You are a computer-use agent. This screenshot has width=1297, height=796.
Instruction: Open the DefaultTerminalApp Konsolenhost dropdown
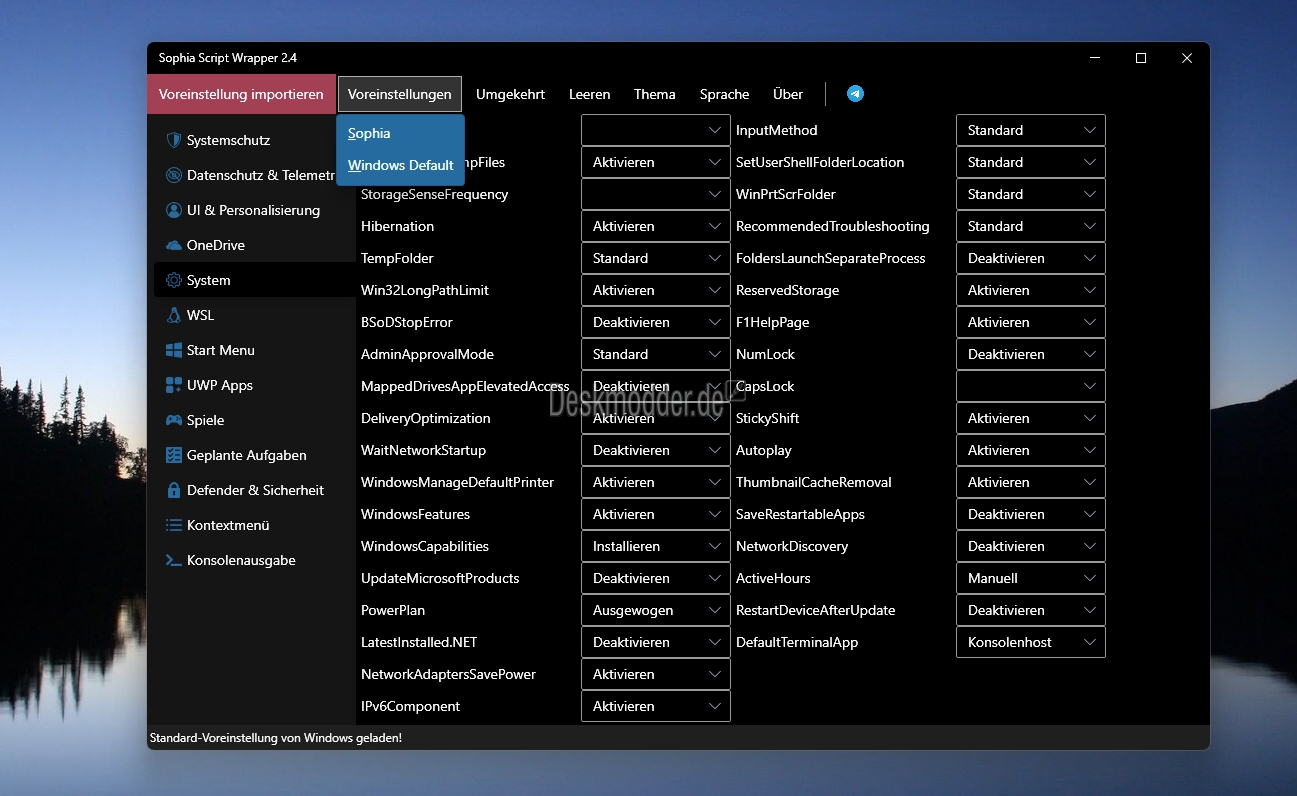tap(1031, 642)
